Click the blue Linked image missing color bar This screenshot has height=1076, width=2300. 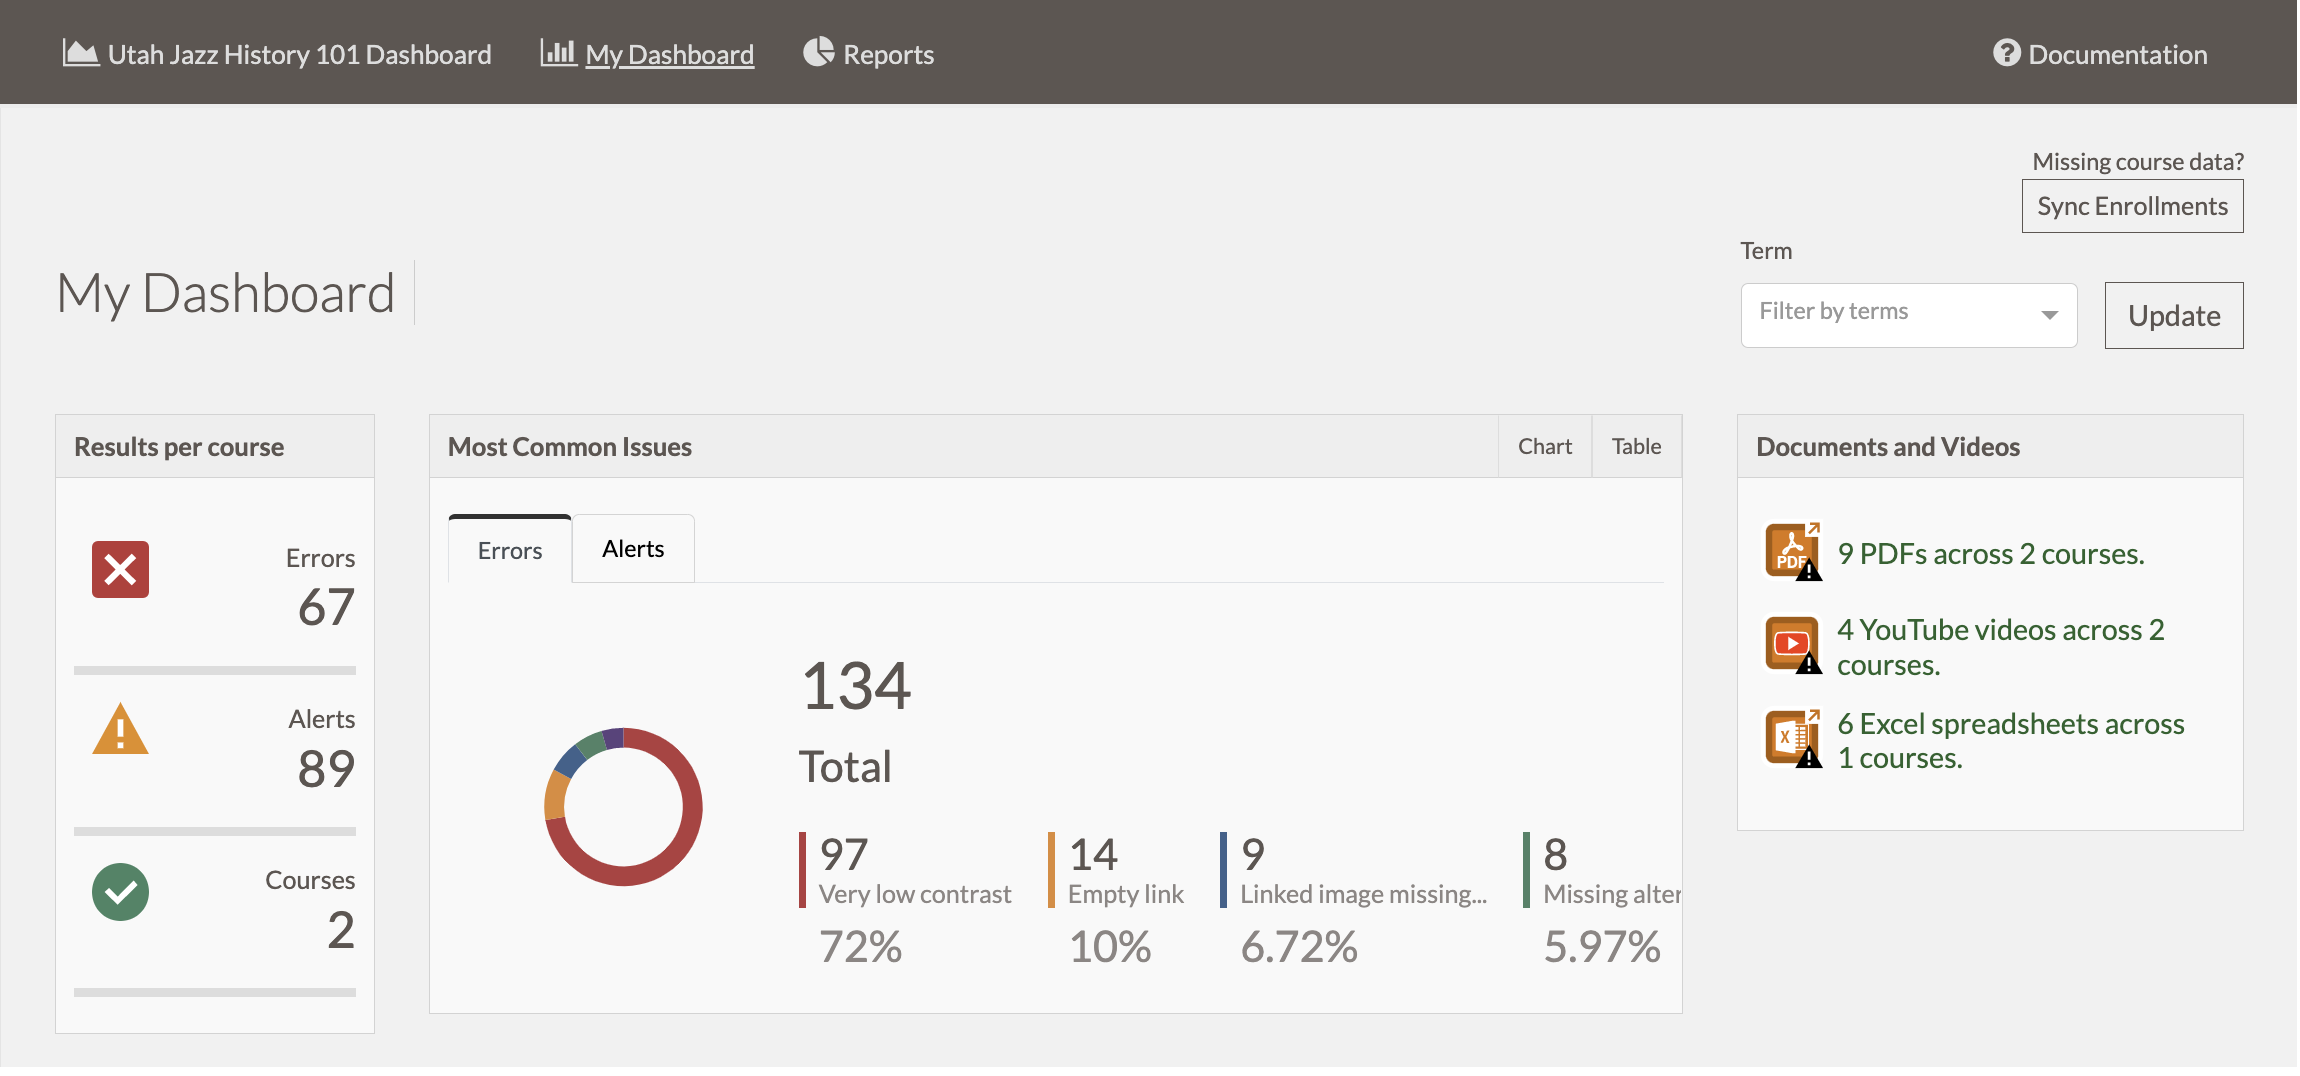pyautogui.click(x=1224, y=870)
